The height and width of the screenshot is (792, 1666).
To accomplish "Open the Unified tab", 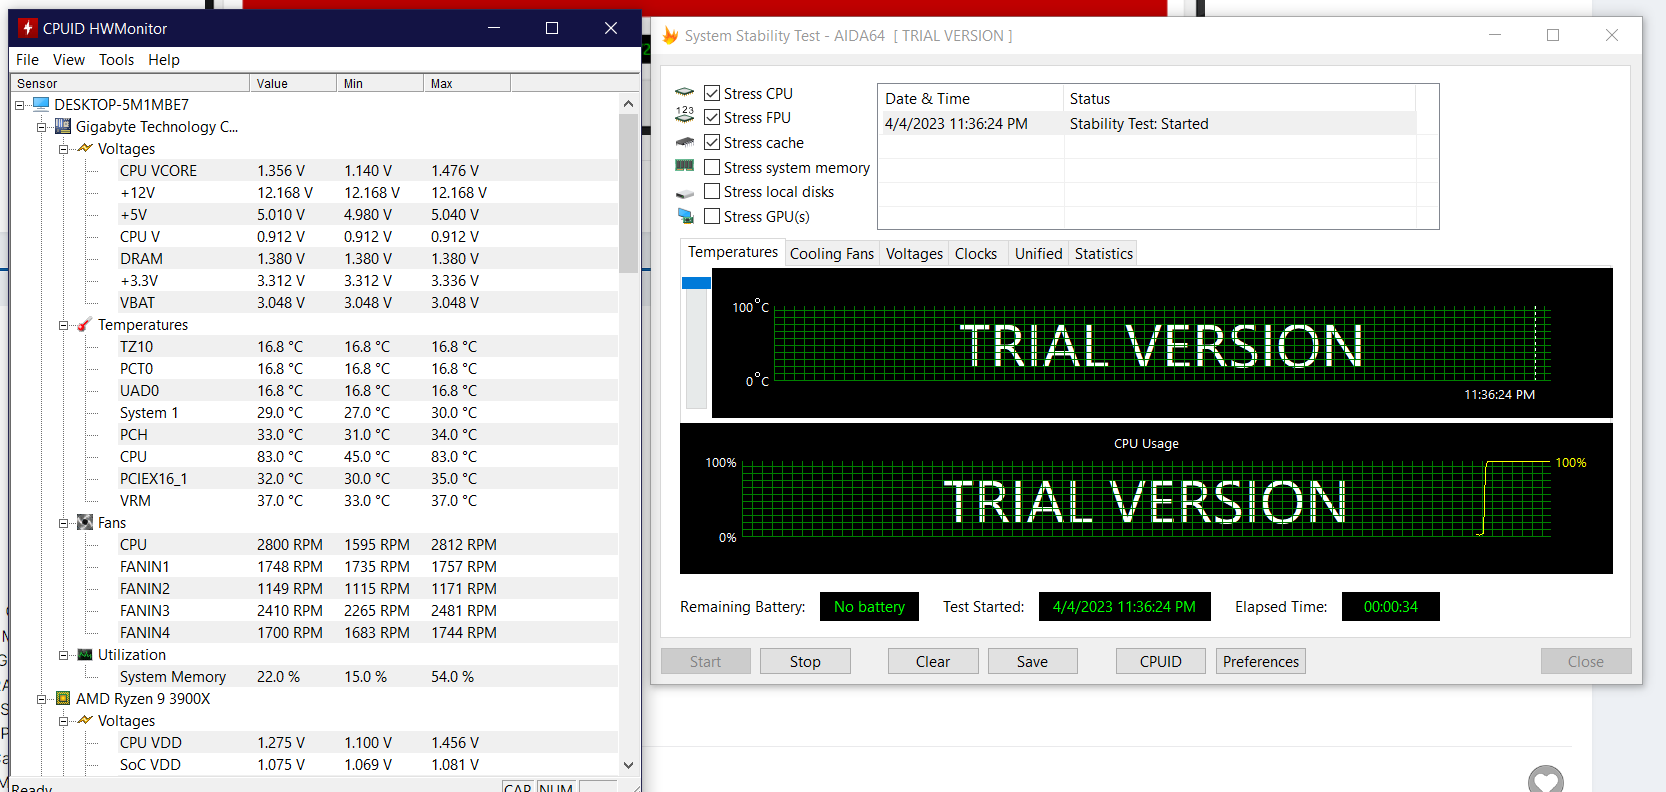I will 1038,254.
